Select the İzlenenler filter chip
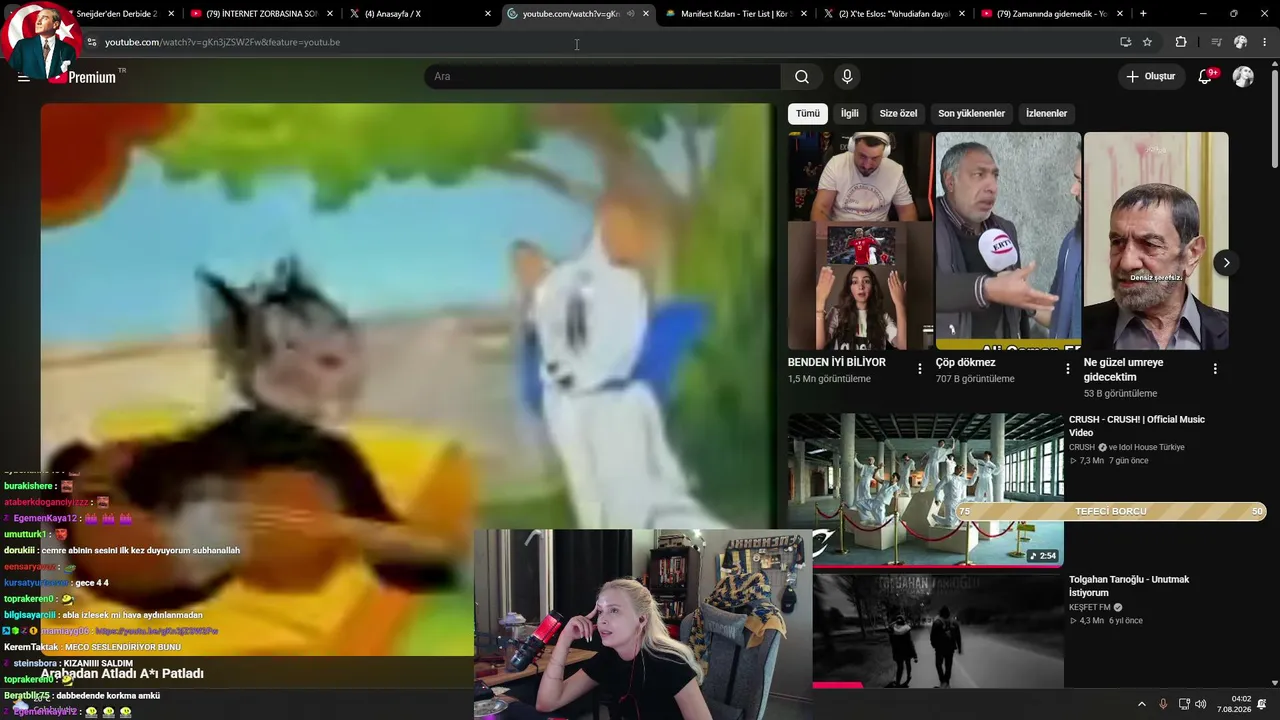1280x720 pixels. click(1046, 113)
